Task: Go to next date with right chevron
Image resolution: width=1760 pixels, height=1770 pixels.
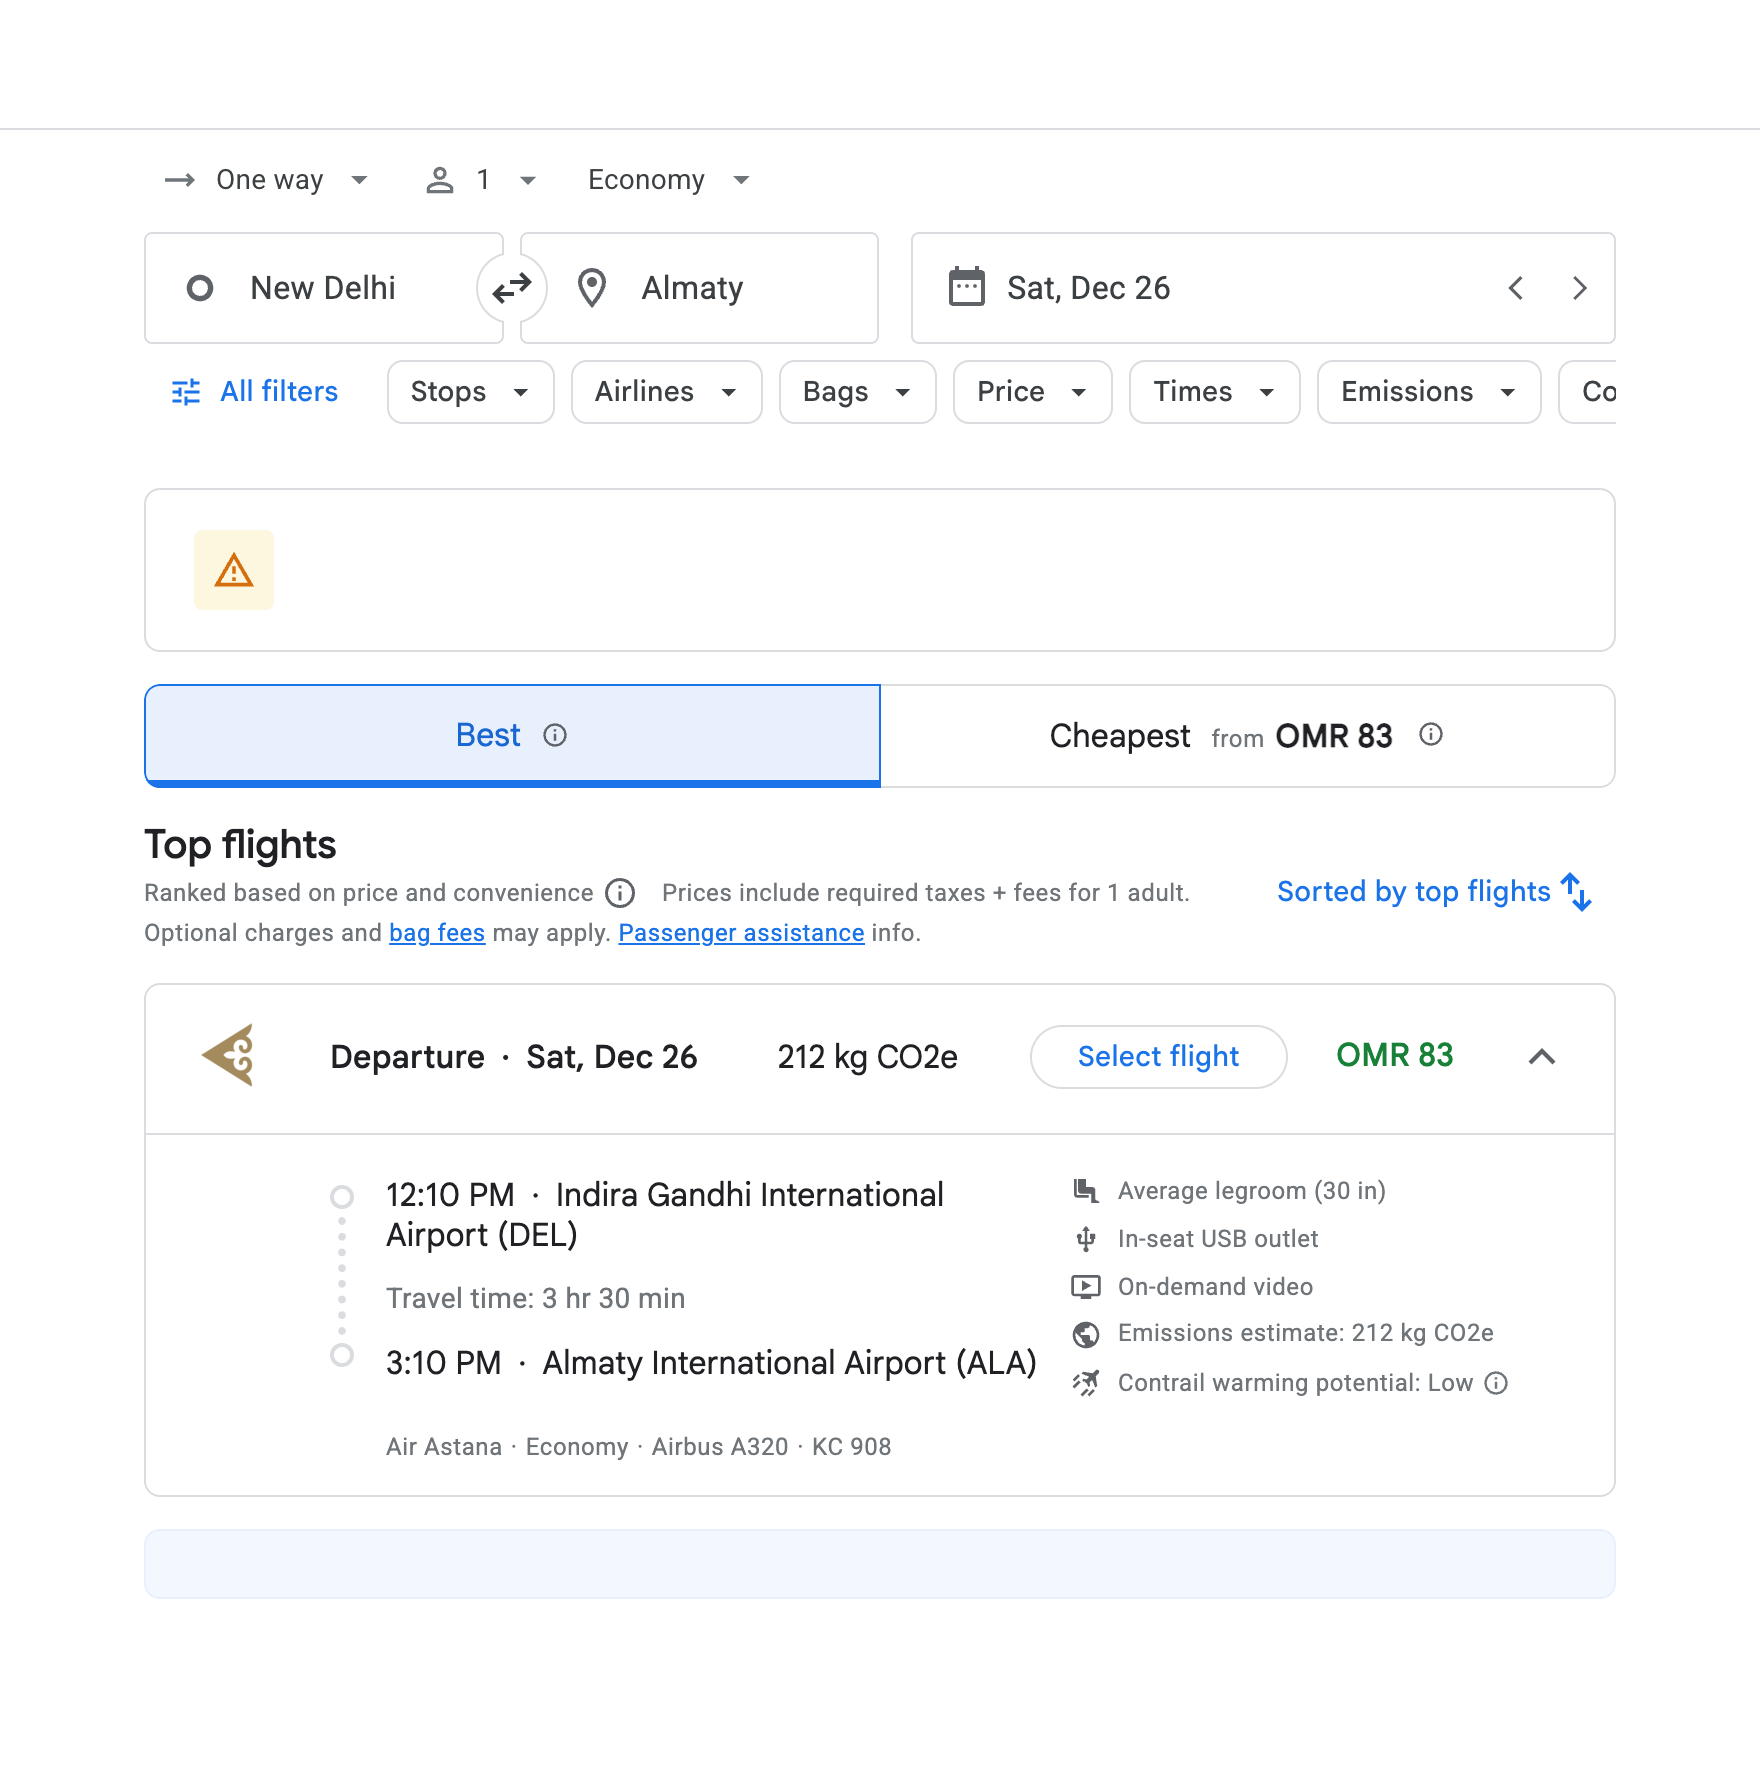Action: point(1579,288)
